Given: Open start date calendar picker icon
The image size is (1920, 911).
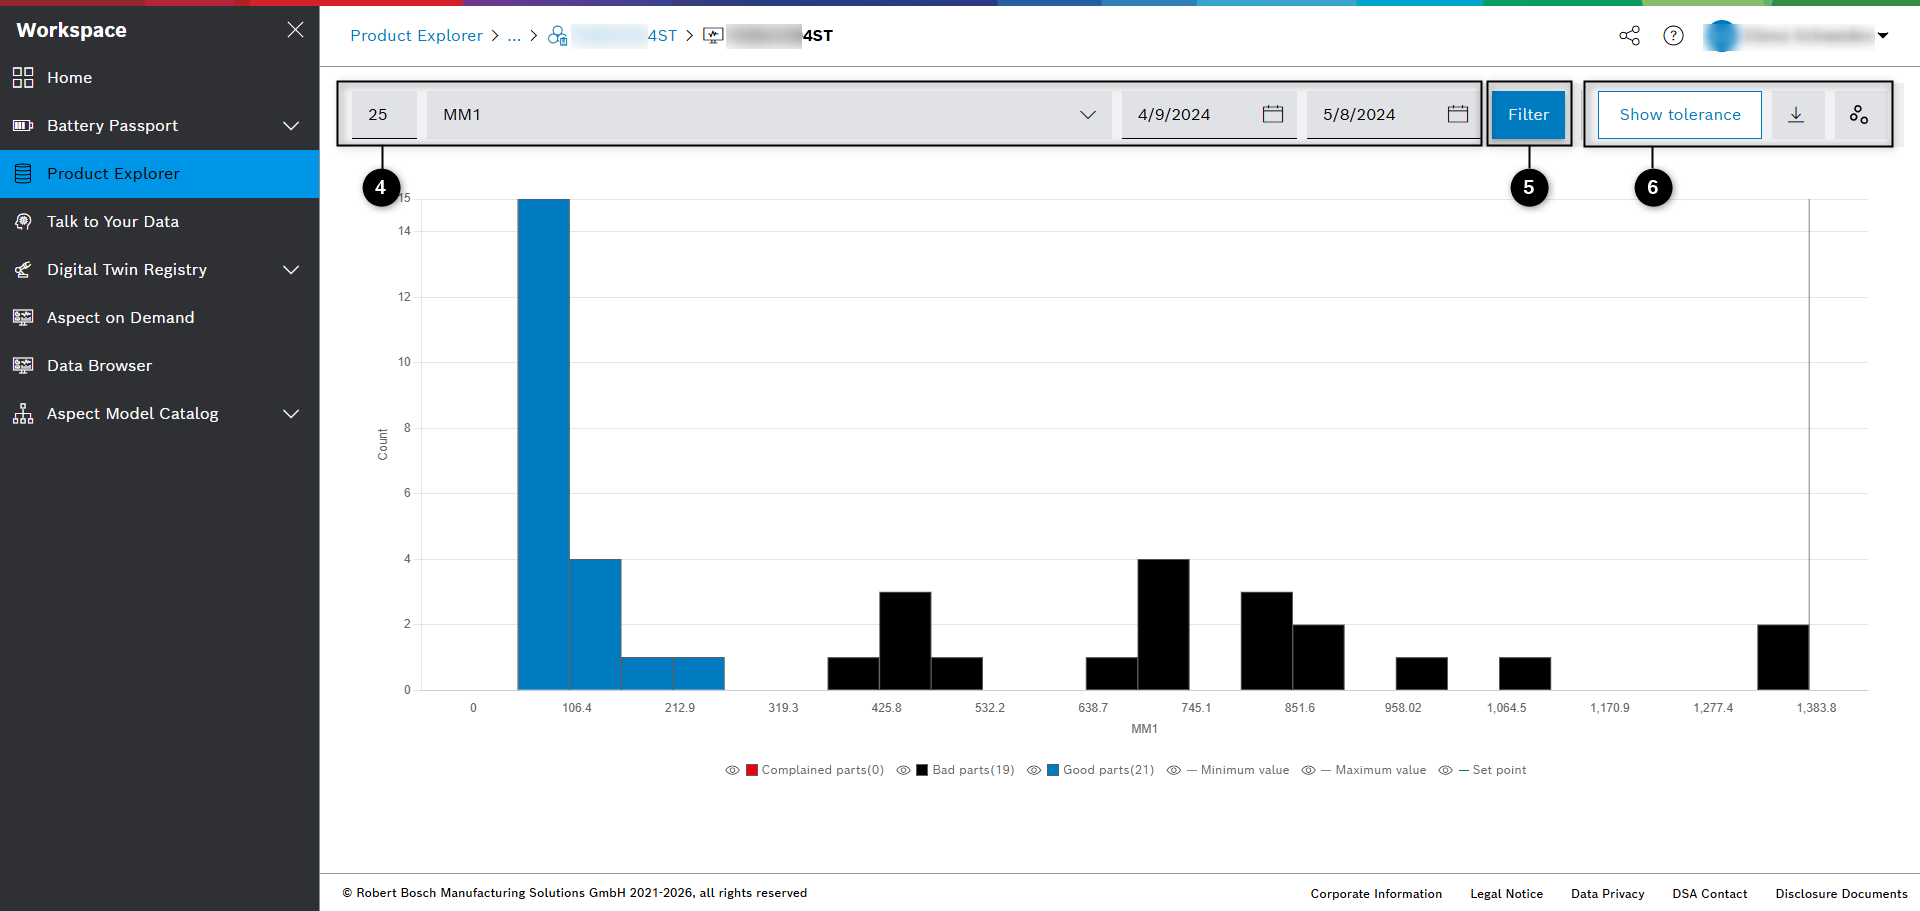Looking at the screenshot, I should tap(1273, 114).
